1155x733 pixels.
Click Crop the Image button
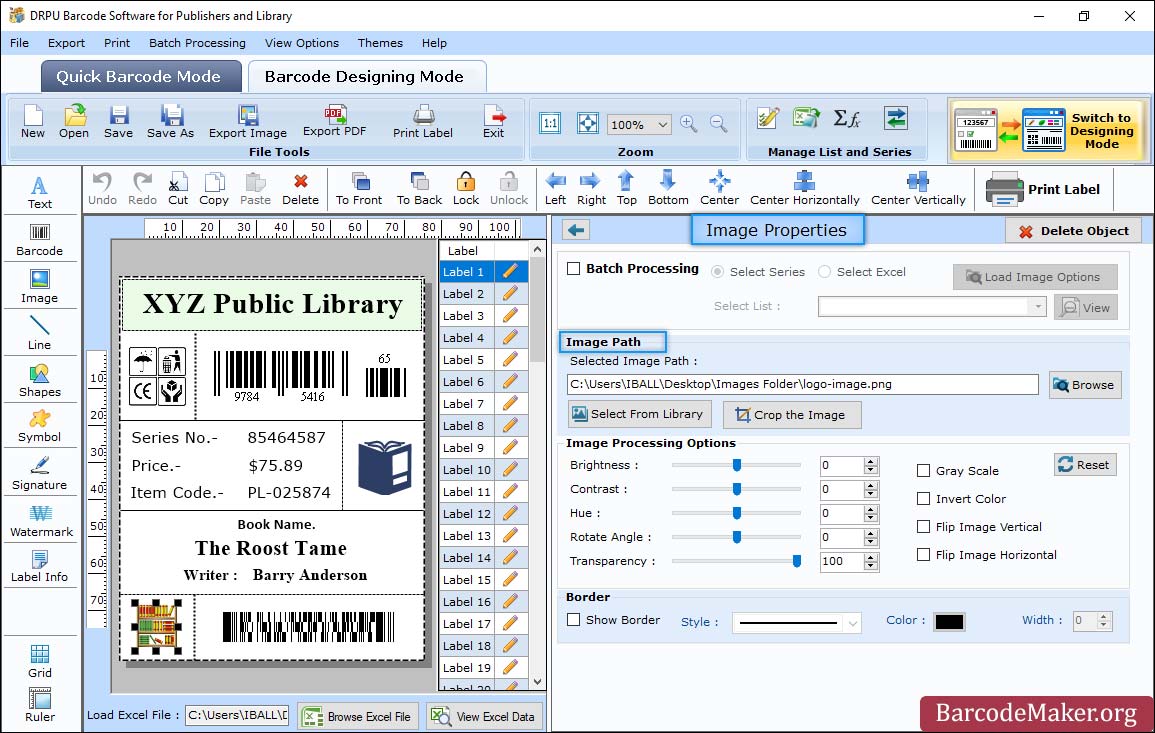coord(792,415)
